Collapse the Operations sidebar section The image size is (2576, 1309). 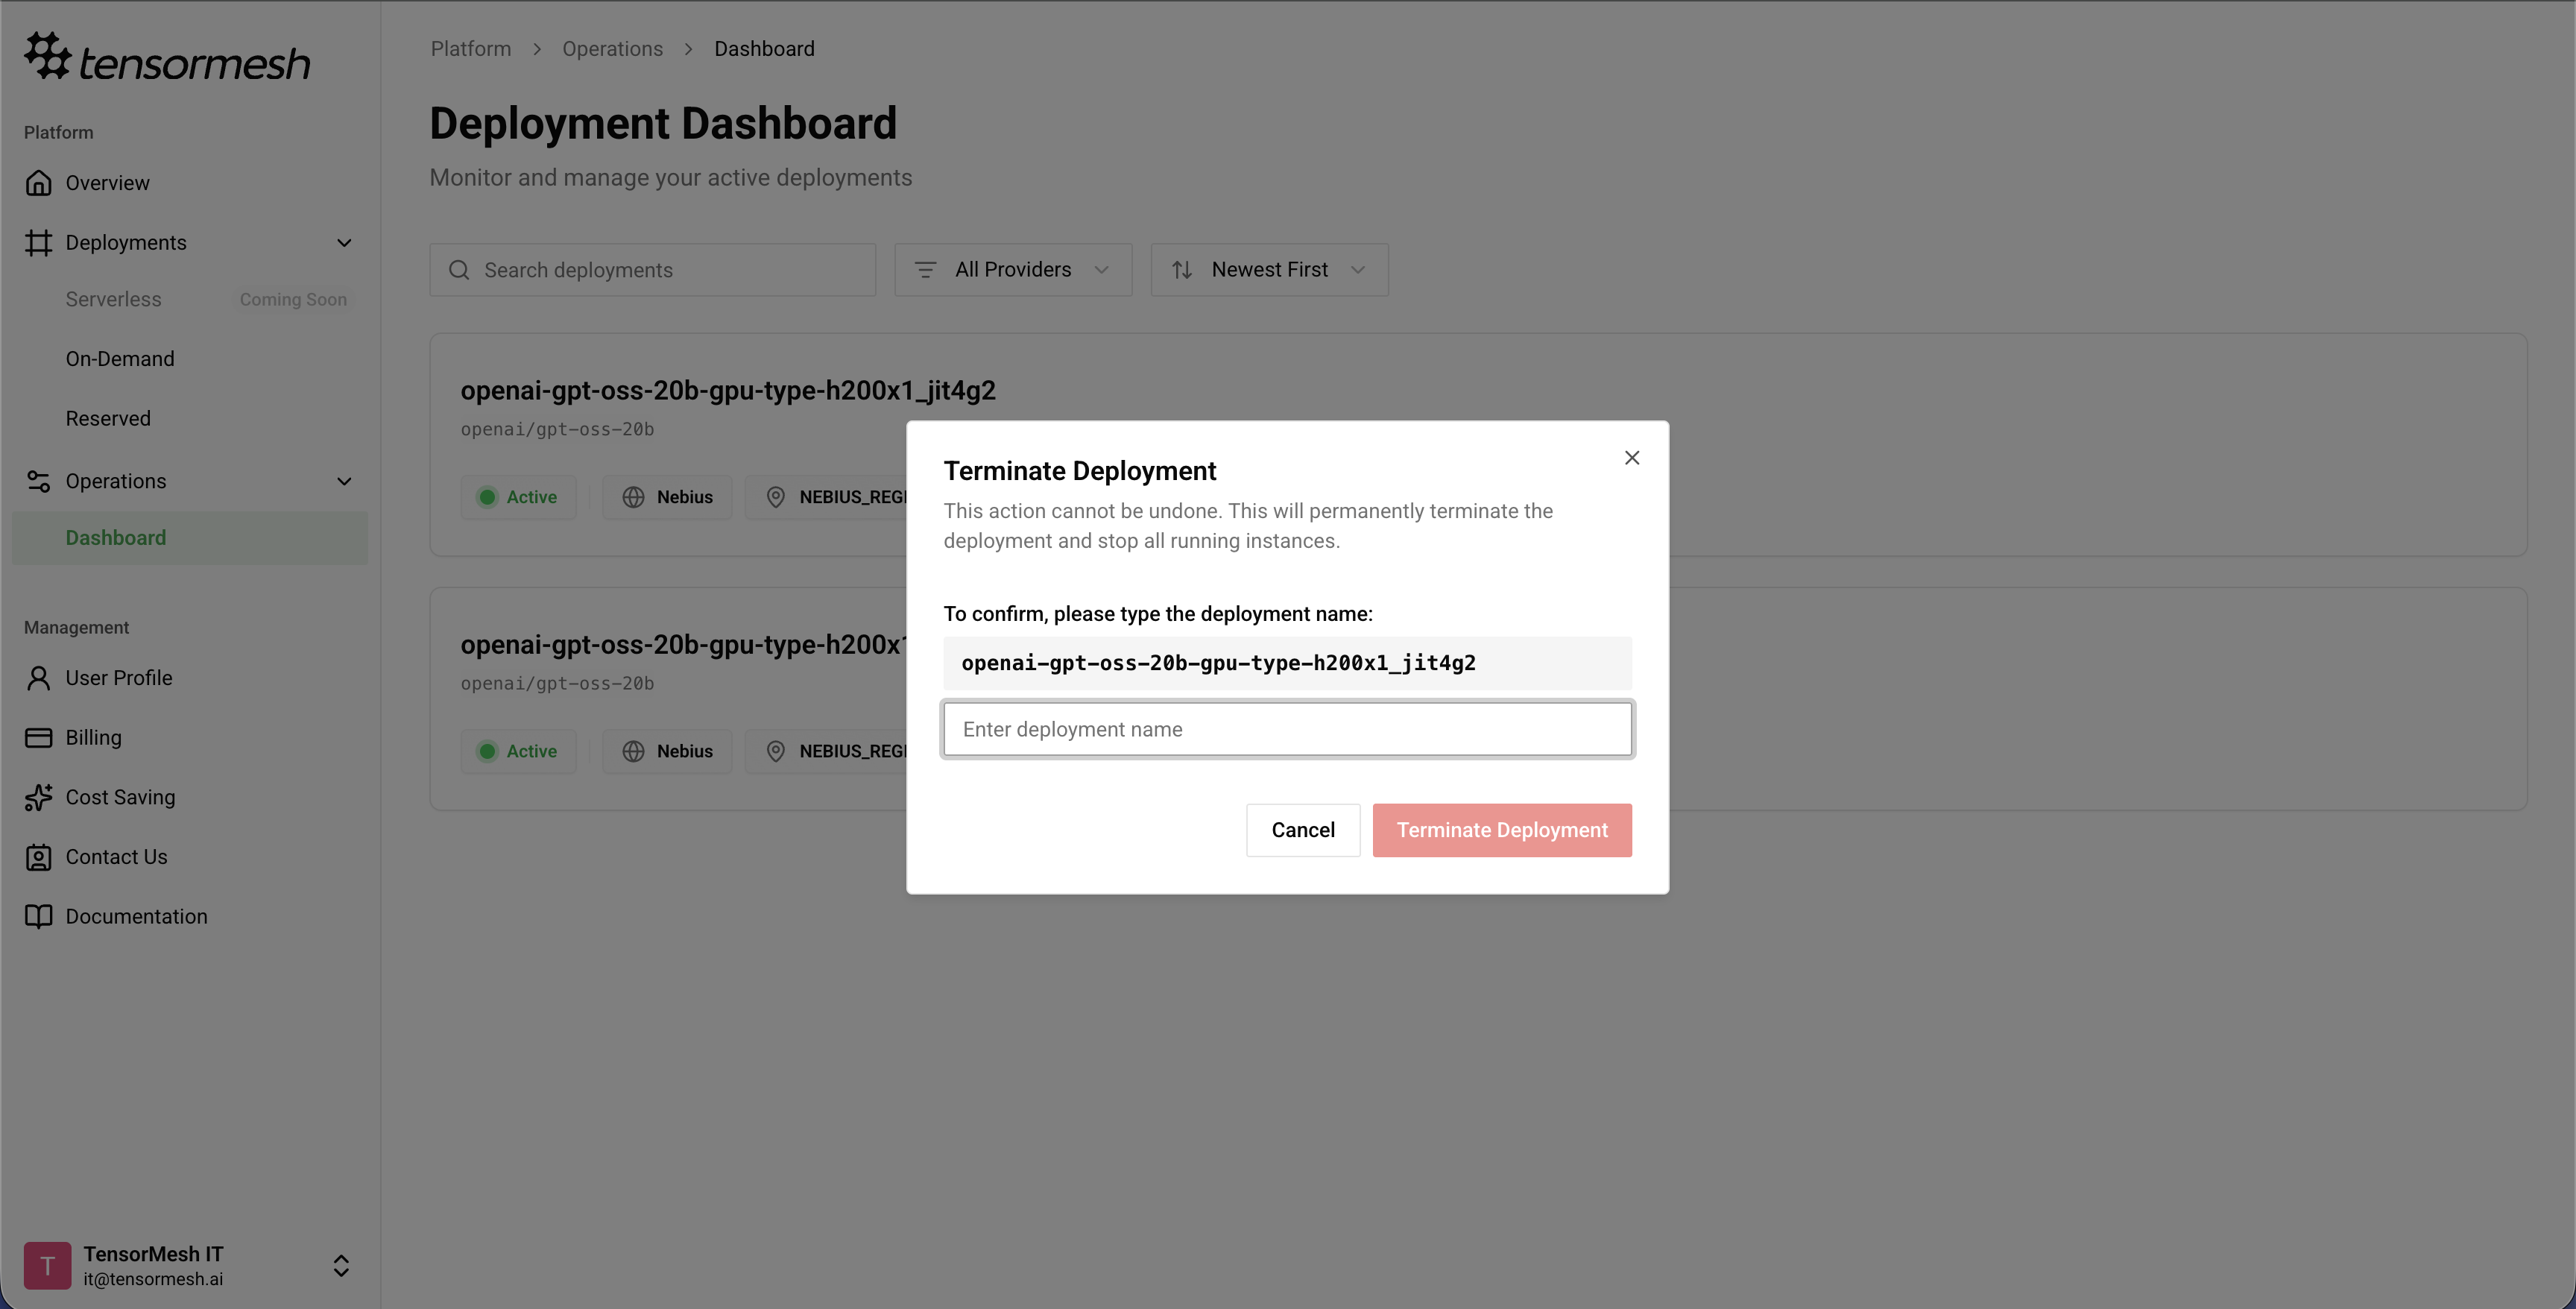point(344,481)
